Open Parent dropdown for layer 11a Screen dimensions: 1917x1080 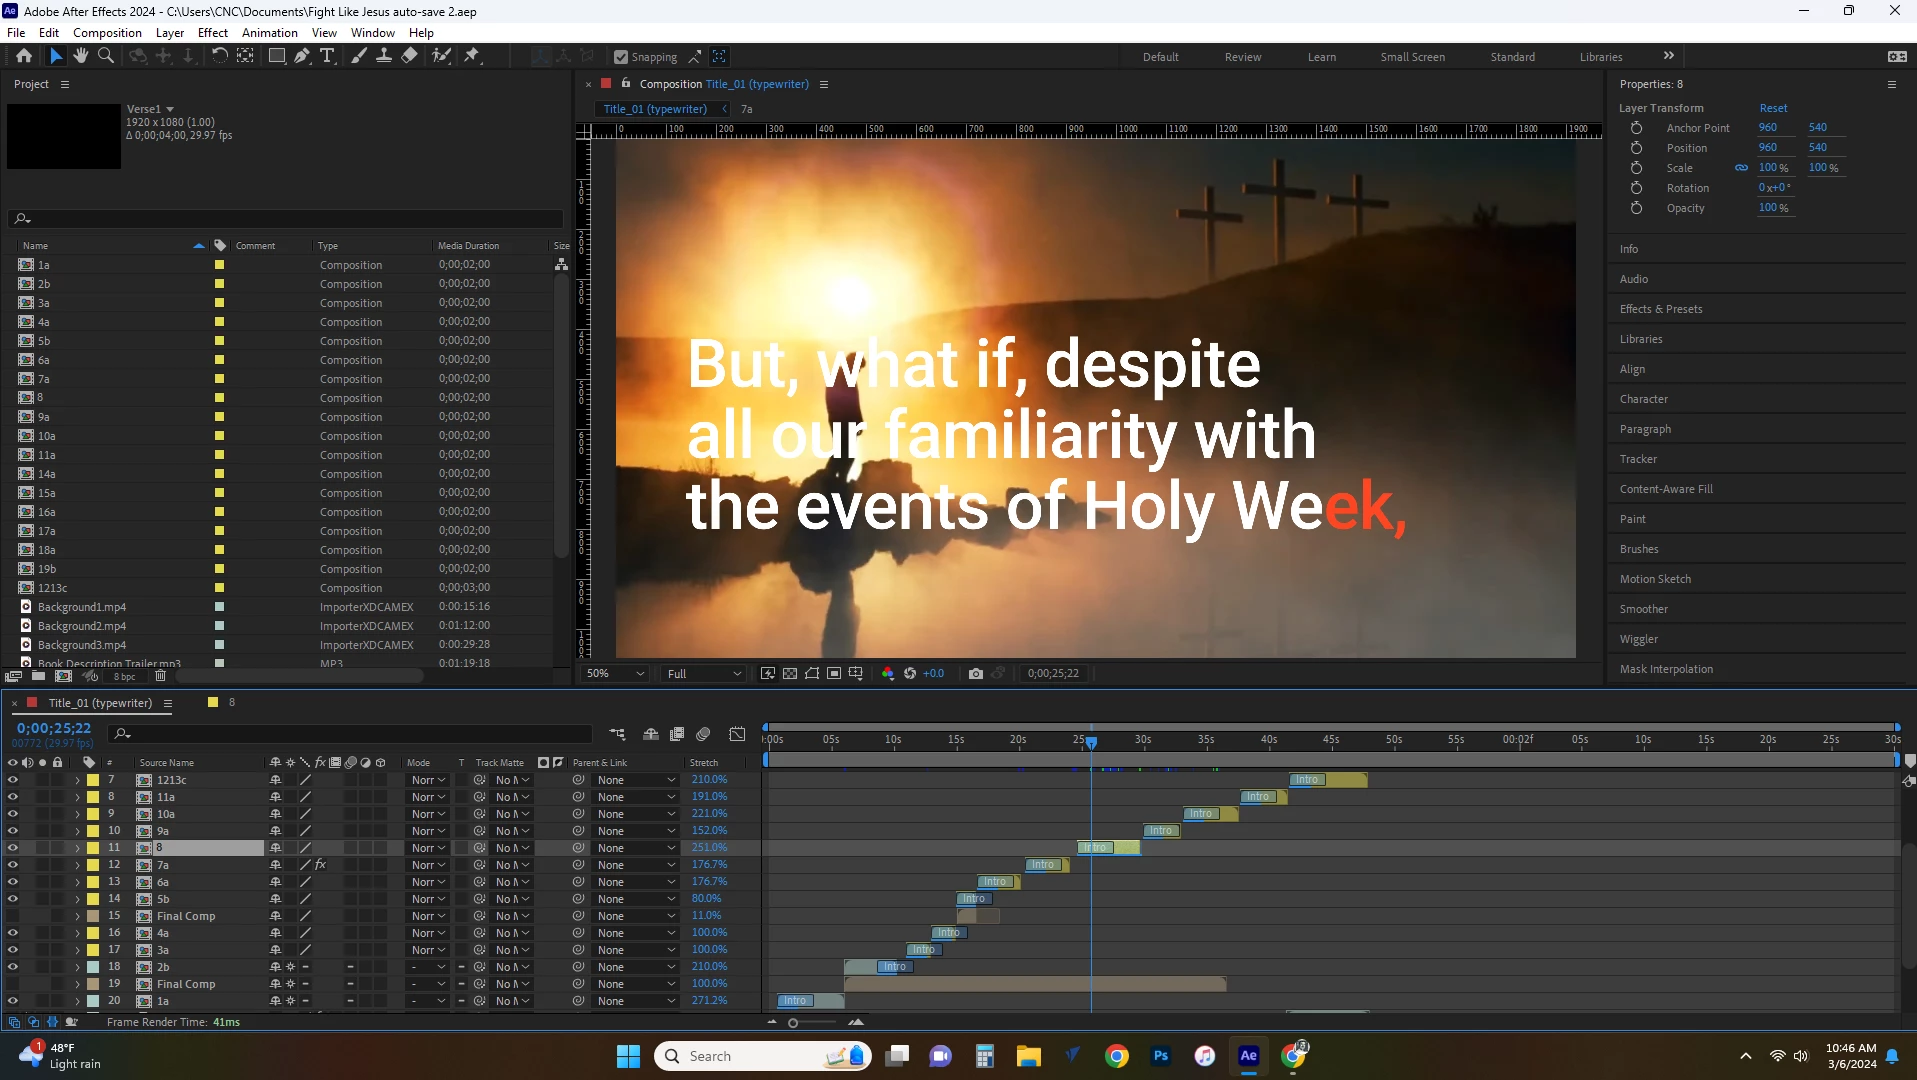click(636, 797)
